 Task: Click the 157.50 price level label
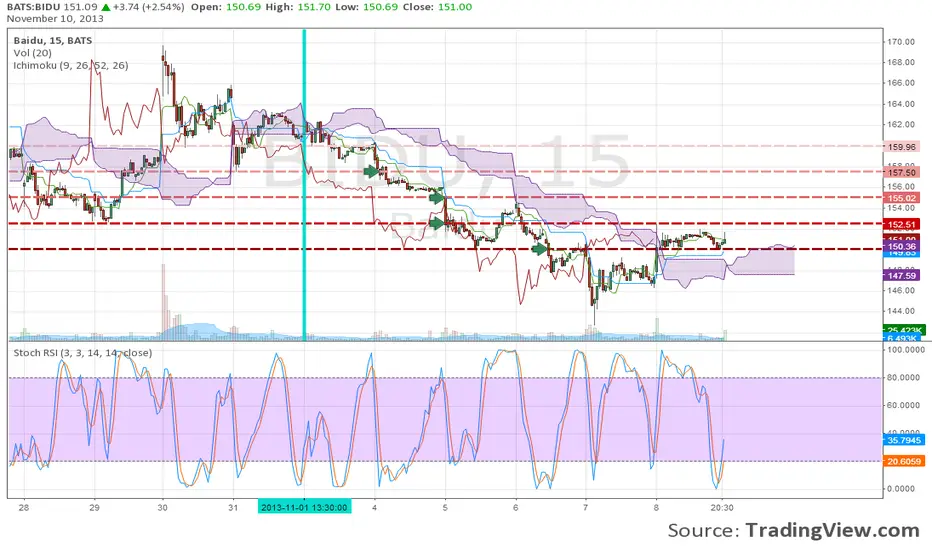click(902, 172)
